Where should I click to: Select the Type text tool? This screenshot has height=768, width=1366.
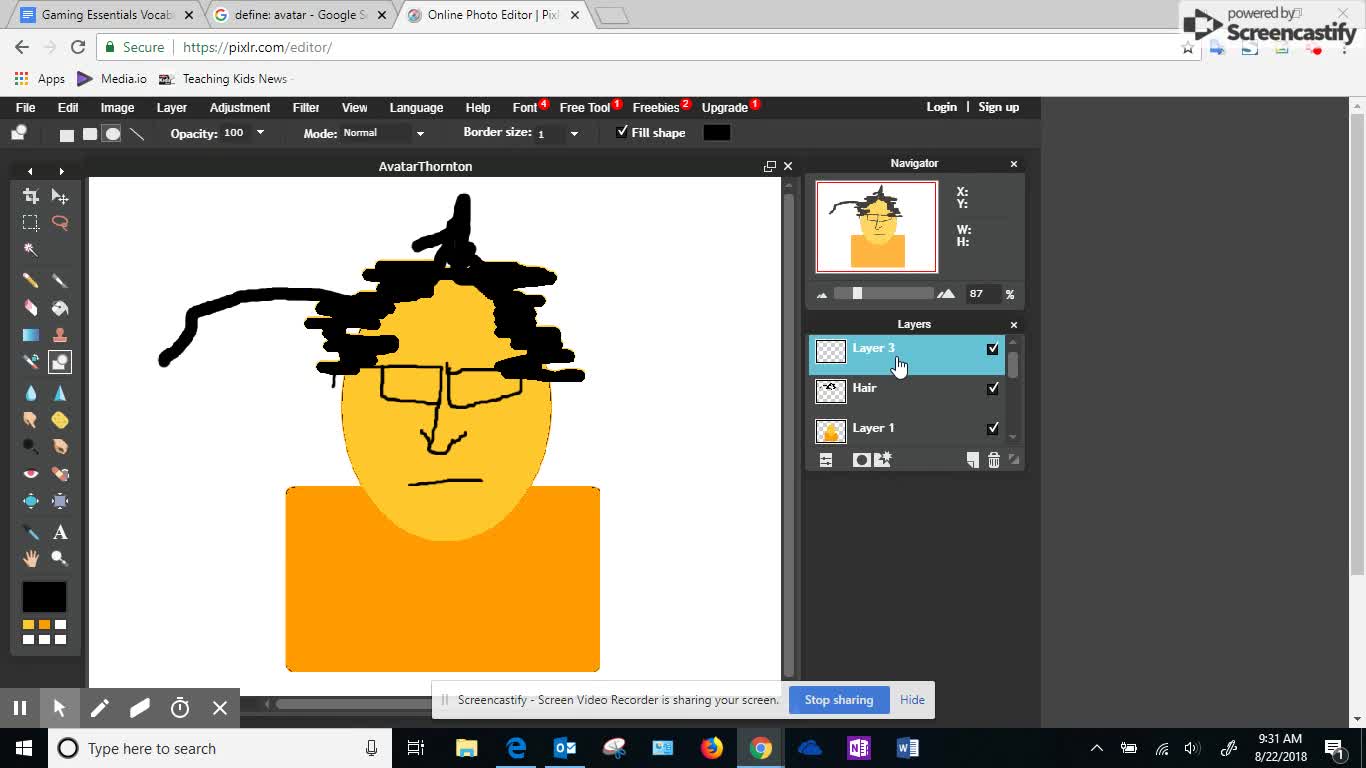click(60, 532)
